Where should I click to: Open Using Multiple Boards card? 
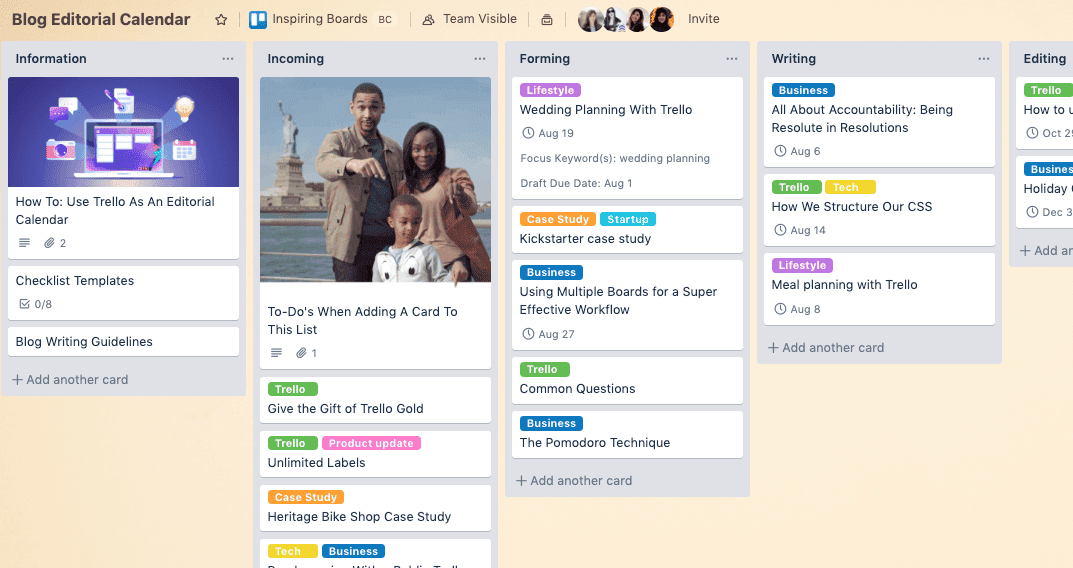[627, 305]
